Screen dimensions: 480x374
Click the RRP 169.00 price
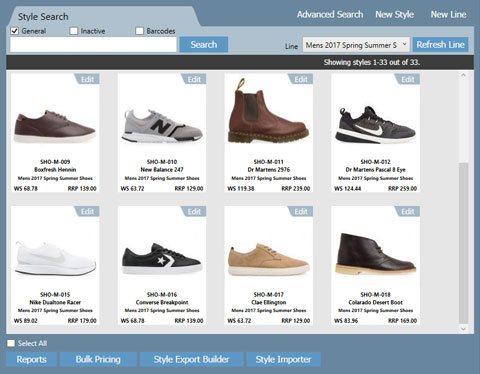point(402,321)
